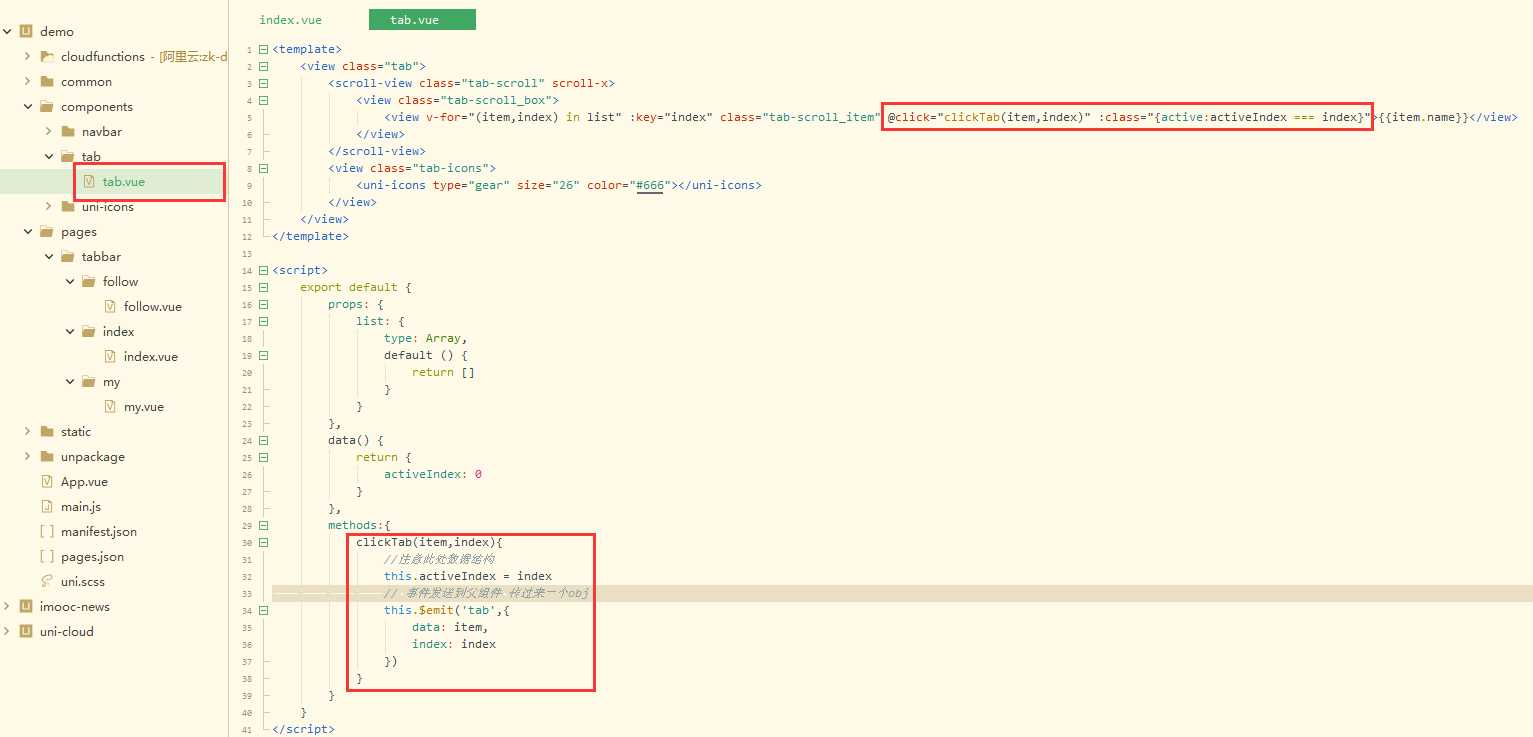Collapse the tabbar folder chevron
Image resolution: width=1533 pixels, height=737 pixels.
pos(48,257)
